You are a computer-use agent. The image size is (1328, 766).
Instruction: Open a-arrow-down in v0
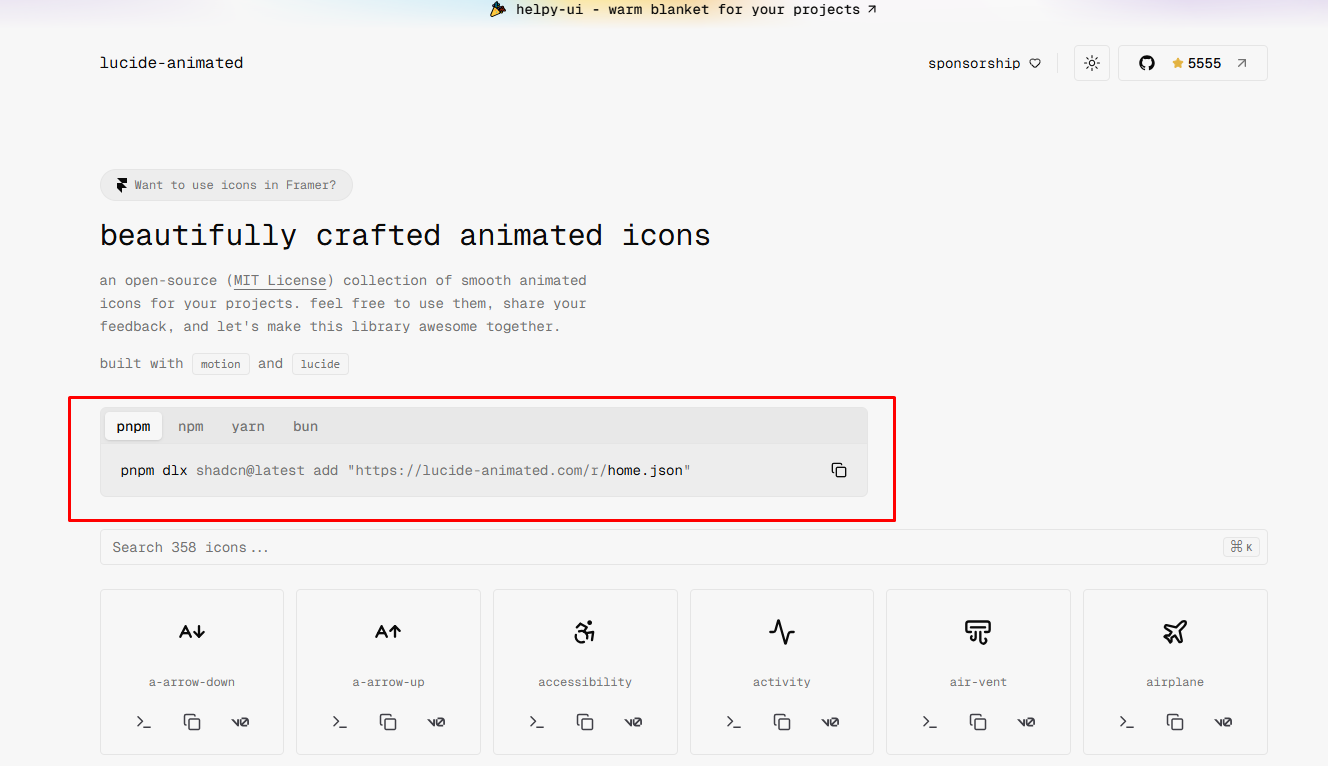[240, 722]
